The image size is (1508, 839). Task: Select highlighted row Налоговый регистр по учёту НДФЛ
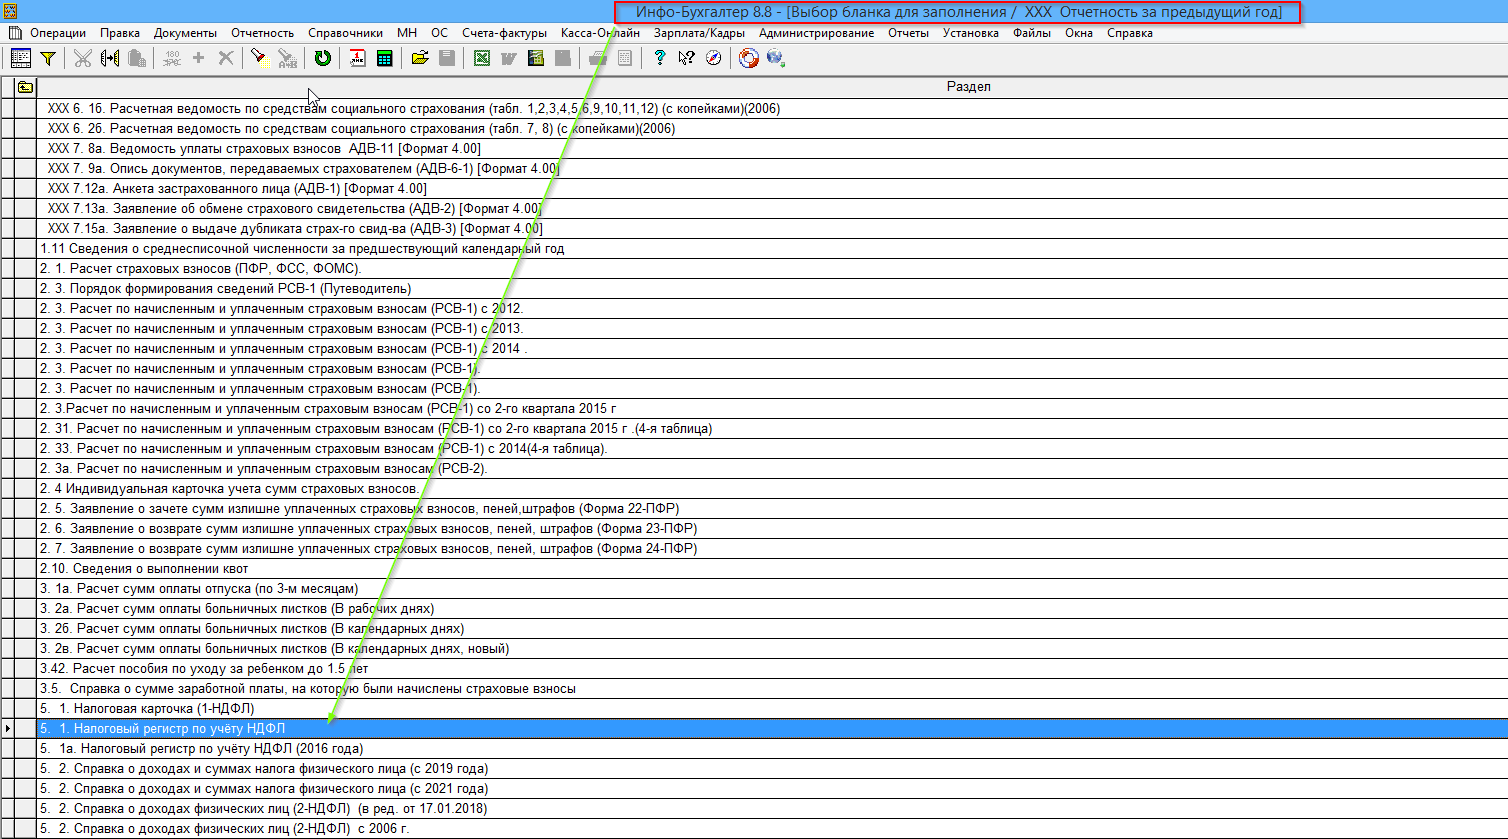(x=771, y=729)
